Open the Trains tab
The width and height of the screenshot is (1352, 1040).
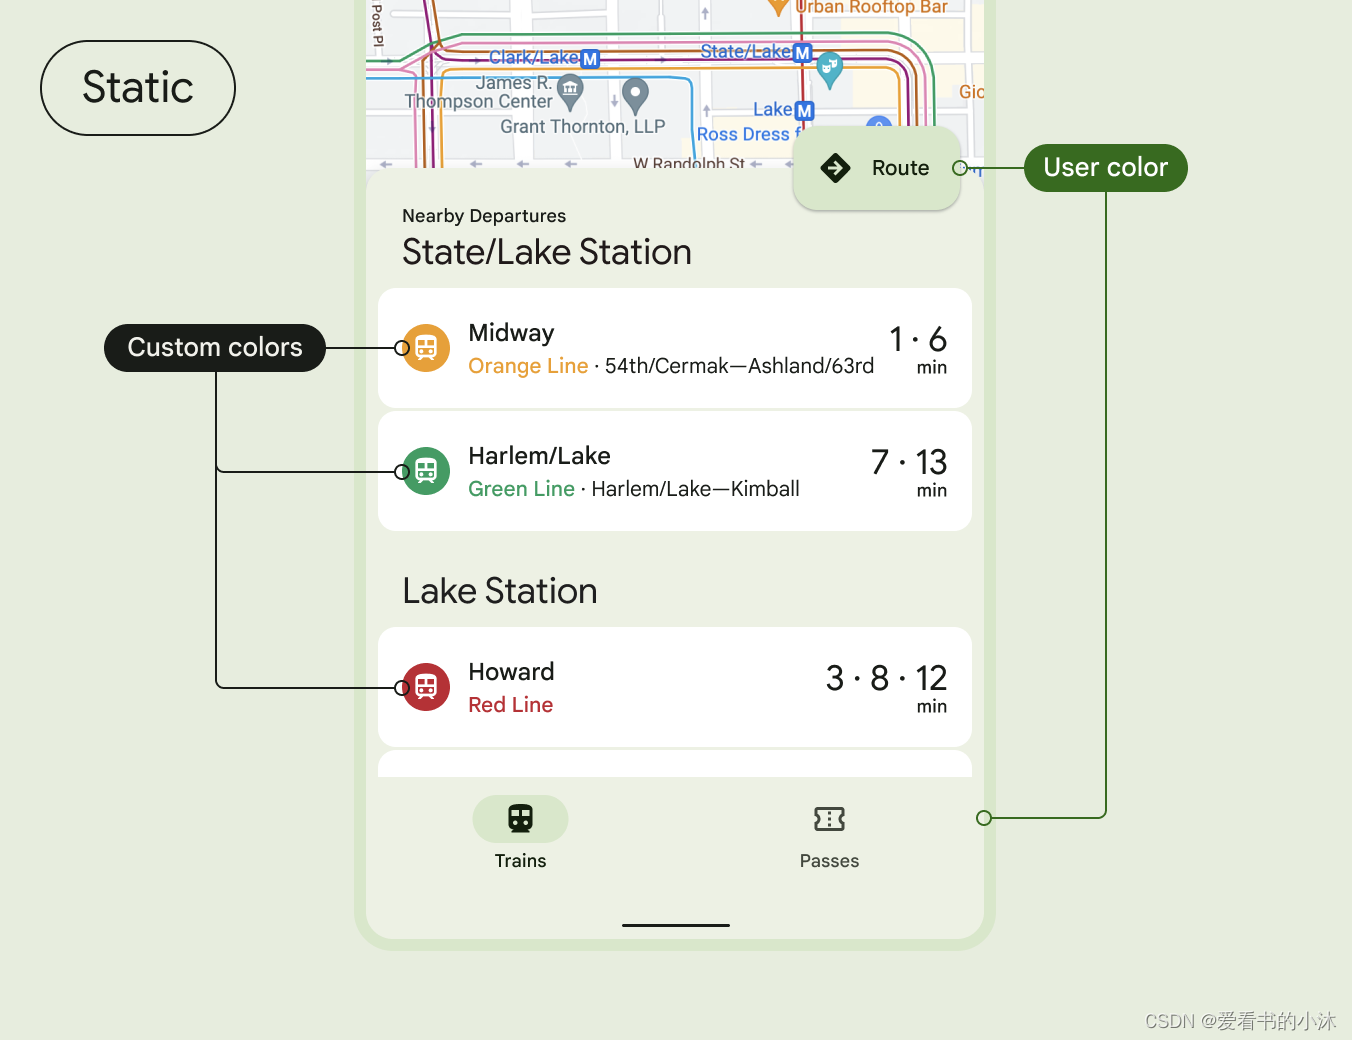point(520,833)
